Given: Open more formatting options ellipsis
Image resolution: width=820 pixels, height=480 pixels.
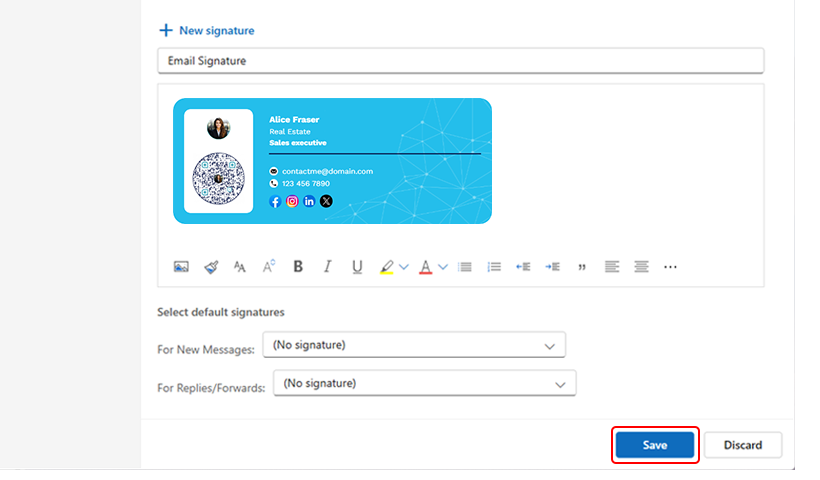Looking at the screenshot, I should 670,267.
